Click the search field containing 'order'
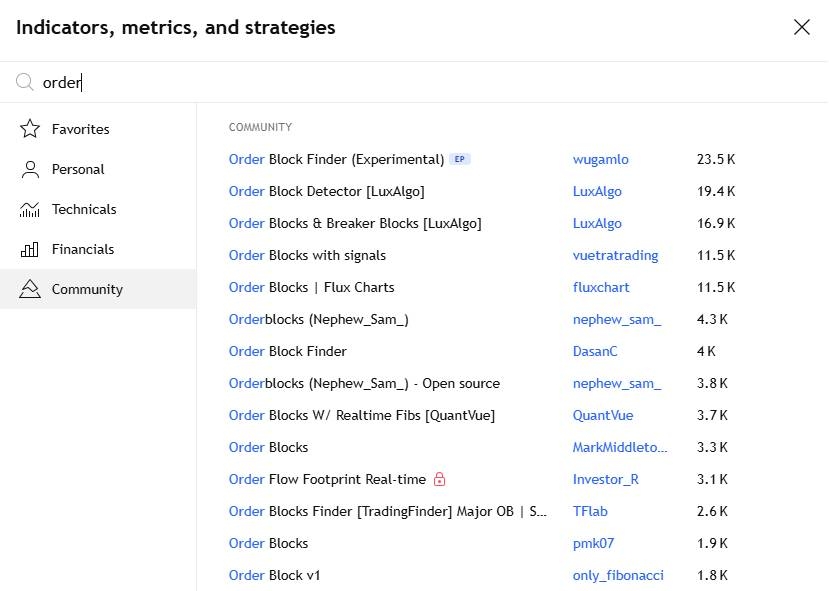This screenshot has width=829, height=591. coord(400,82)
